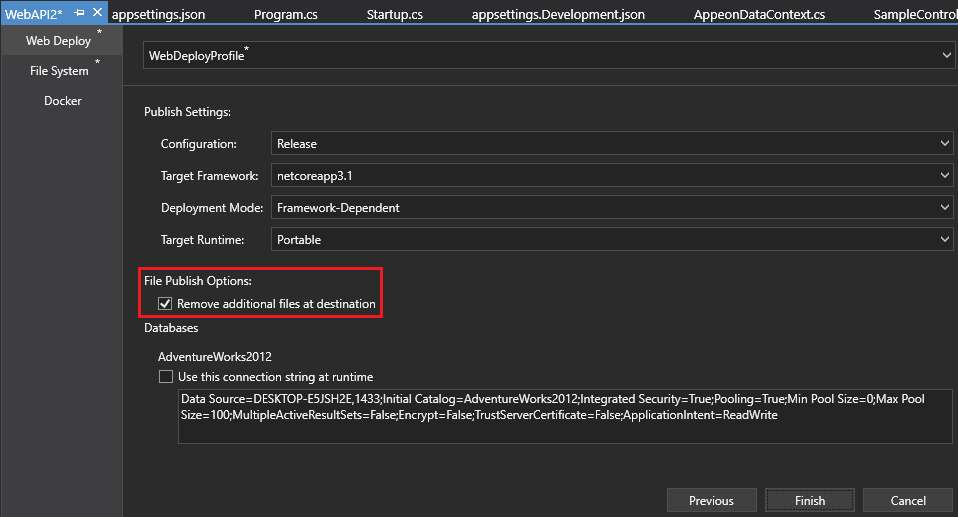The height and width of the screenshot is (517, 958).
Task: Select the Web Deploy publish method
Action: click(x=58, y=41)
